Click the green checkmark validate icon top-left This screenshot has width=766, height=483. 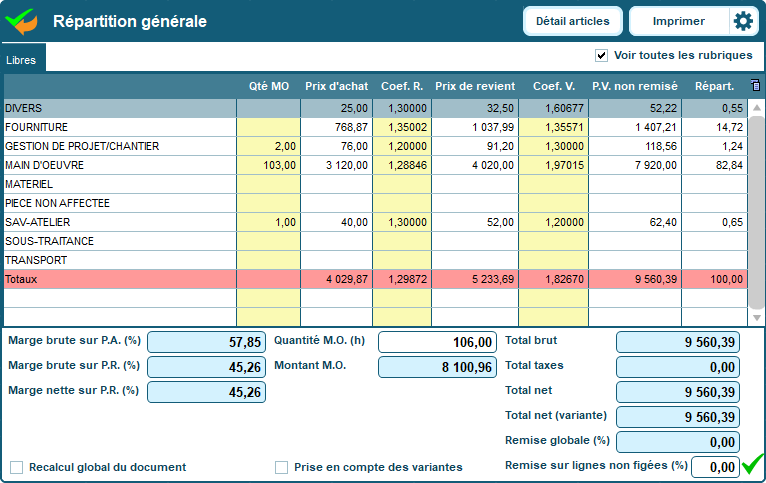point(21,20)
